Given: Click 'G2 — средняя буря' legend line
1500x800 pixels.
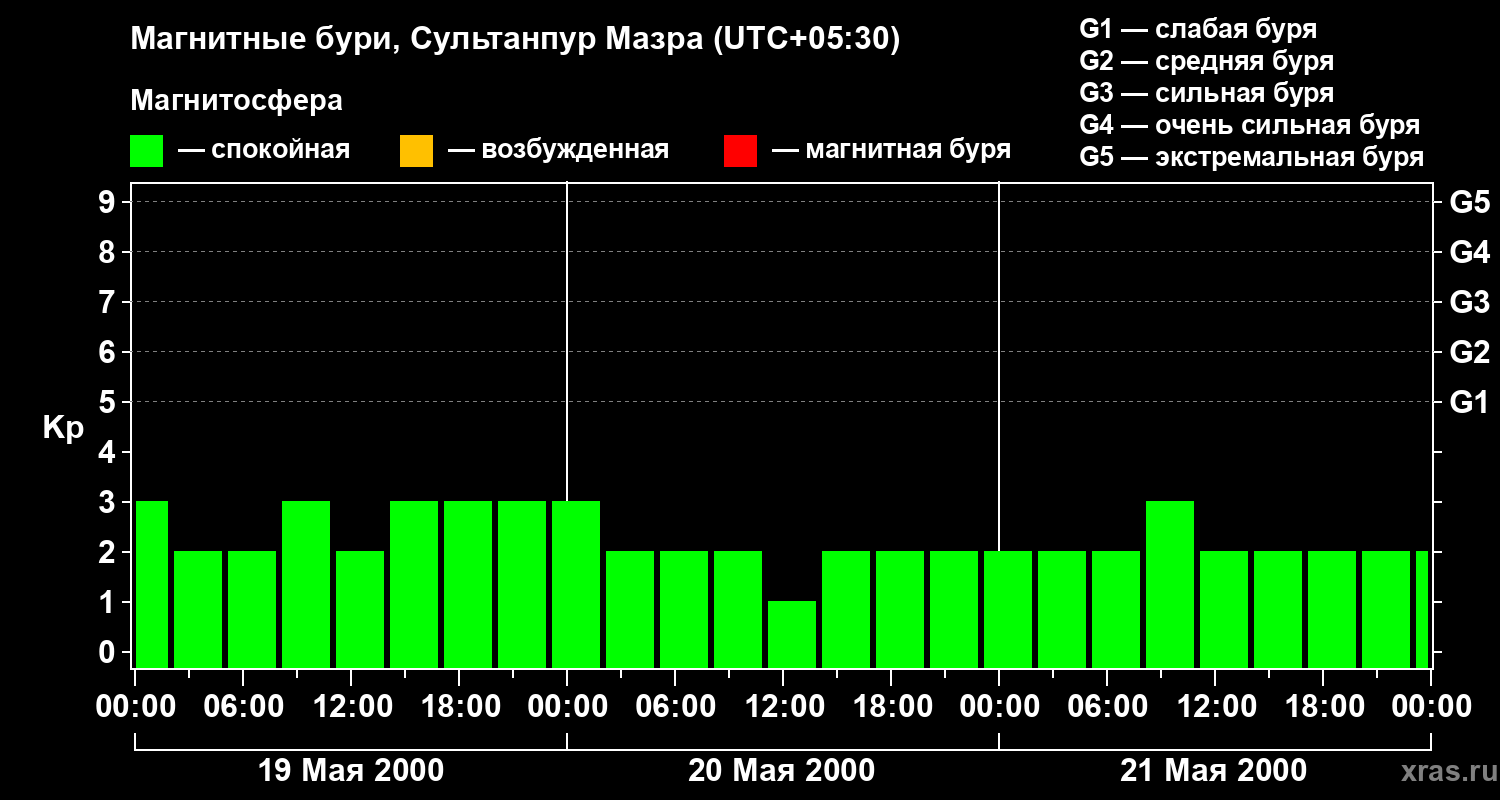Looking at the screenshot, I should coord(1206,61).
